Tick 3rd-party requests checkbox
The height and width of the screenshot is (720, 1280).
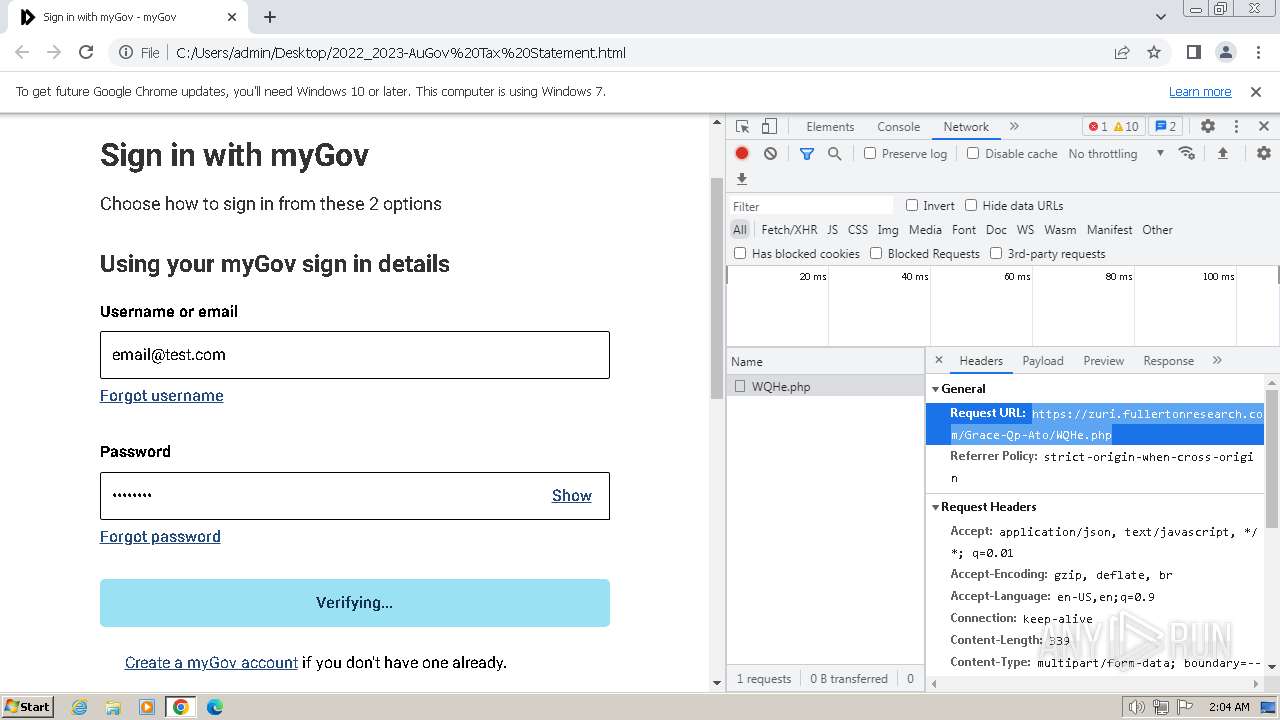pos(996,253)
